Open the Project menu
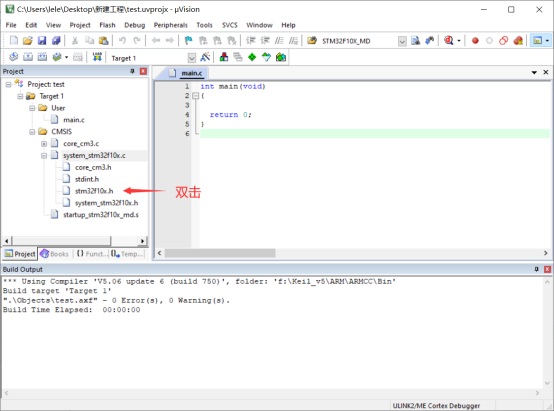554x411 pixels. pos(80,25)
